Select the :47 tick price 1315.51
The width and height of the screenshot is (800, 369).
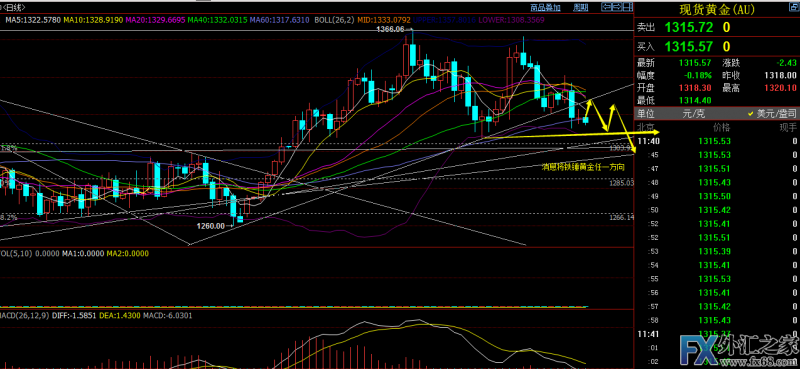714,168
